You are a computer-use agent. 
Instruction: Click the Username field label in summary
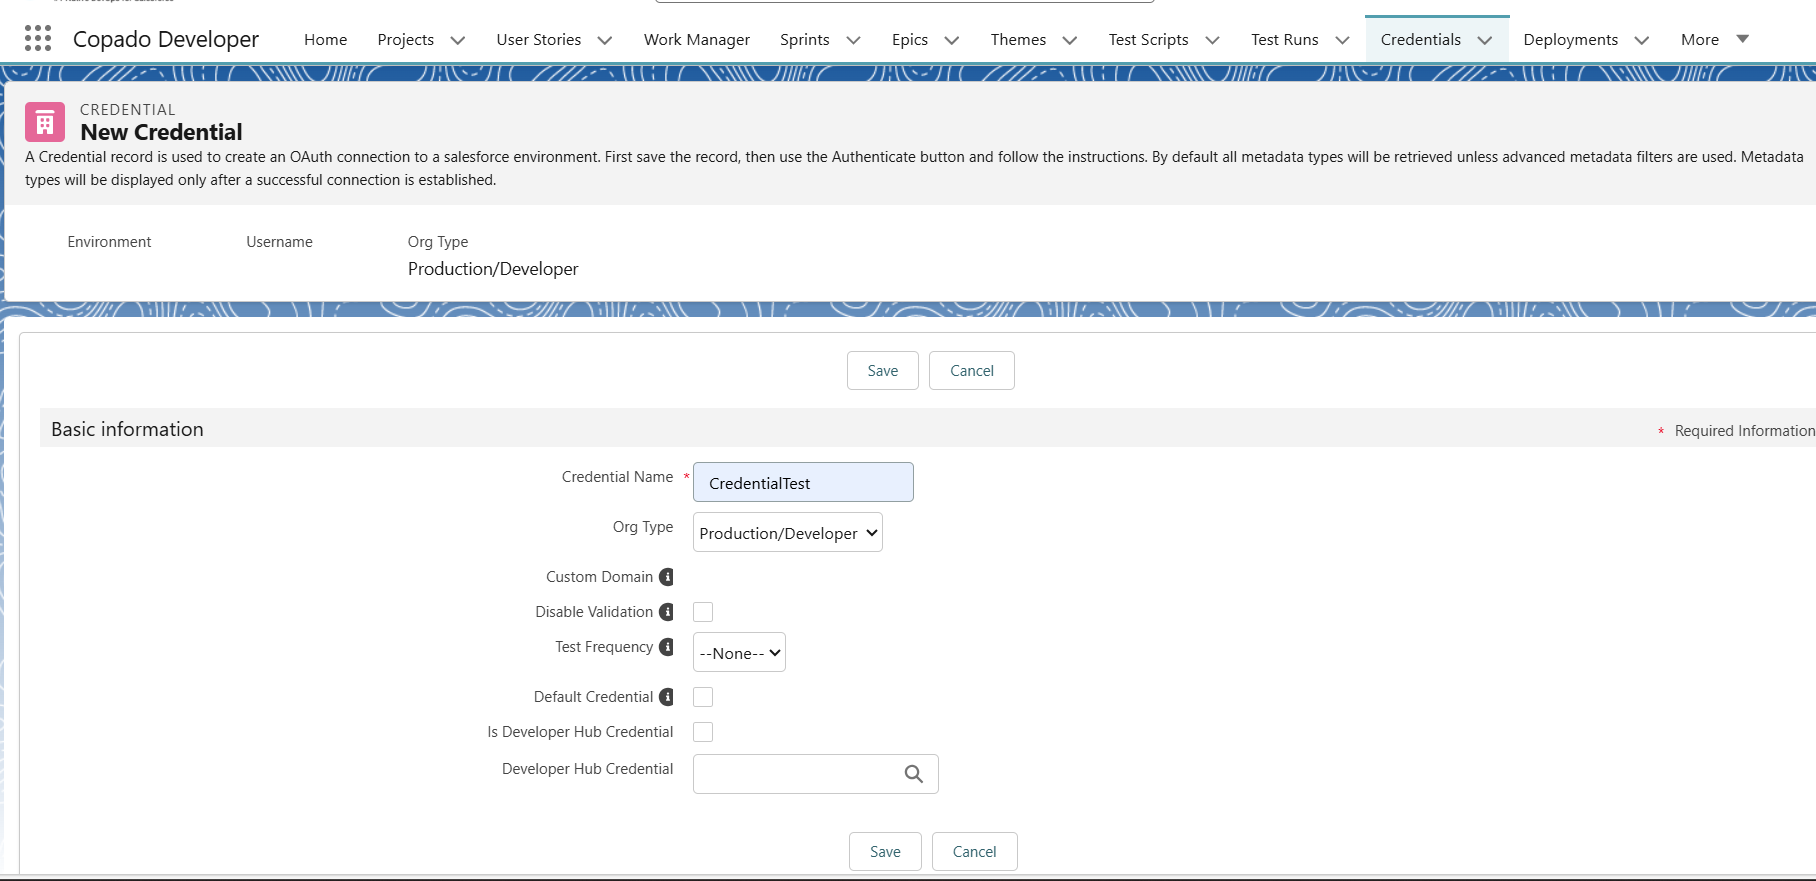pyautogui.click(x=279, y=242)
